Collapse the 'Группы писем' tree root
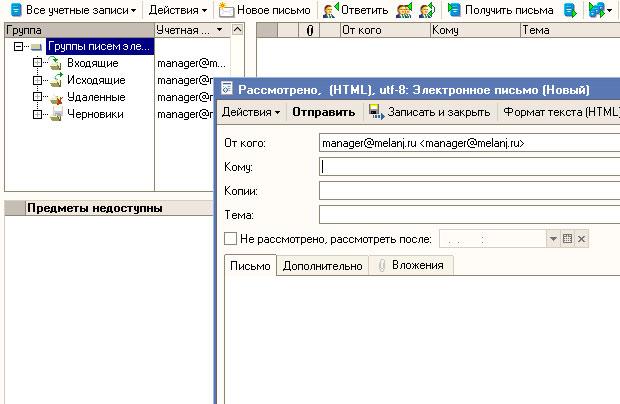Viewport: 620px width, 404px height. coord(19,47)
